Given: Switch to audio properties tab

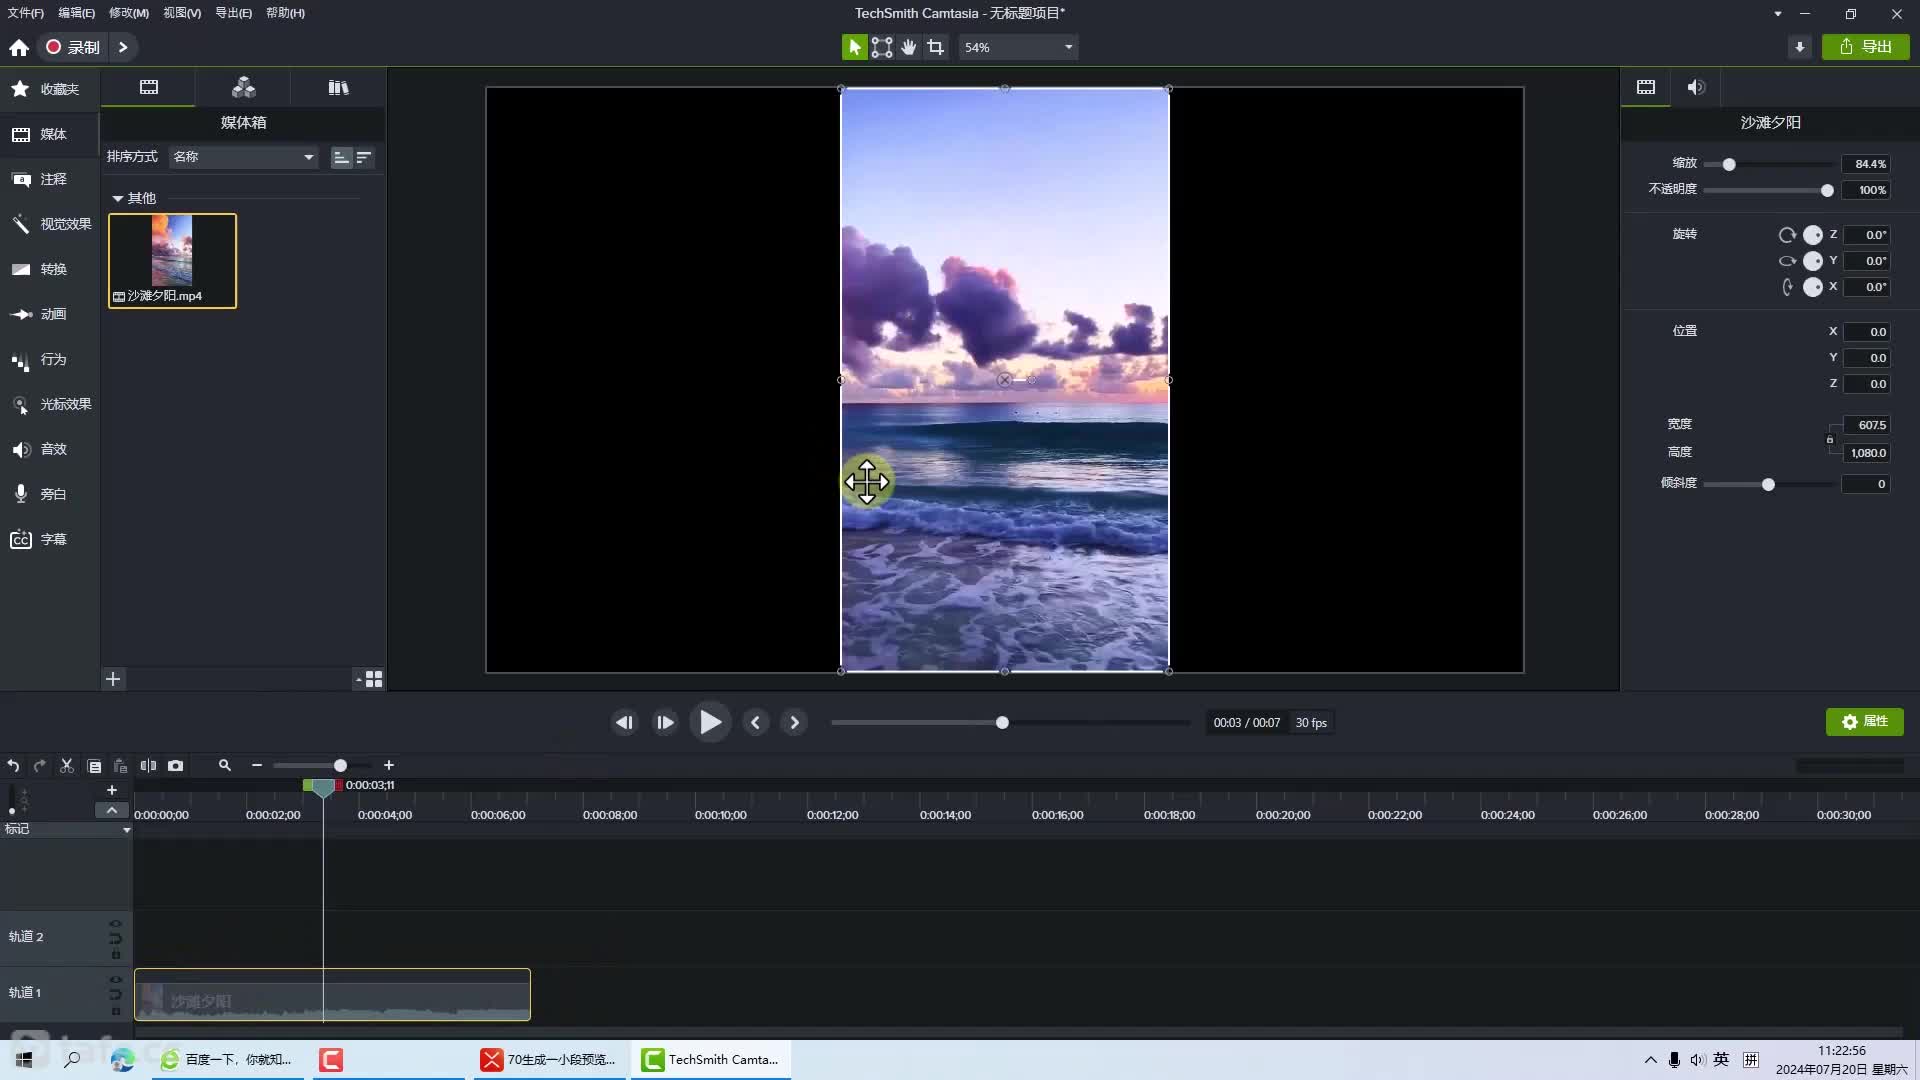Looking at the screenshot, I should [1696, 87].
